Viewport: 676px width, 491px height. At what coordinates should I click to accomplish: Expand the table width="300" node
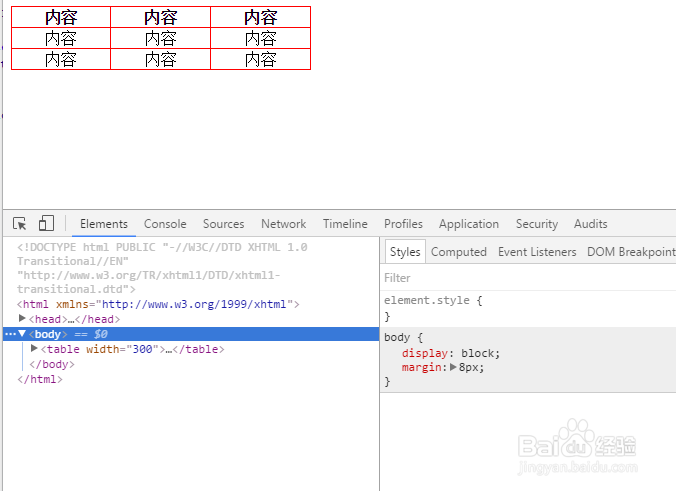pos(34,348)
